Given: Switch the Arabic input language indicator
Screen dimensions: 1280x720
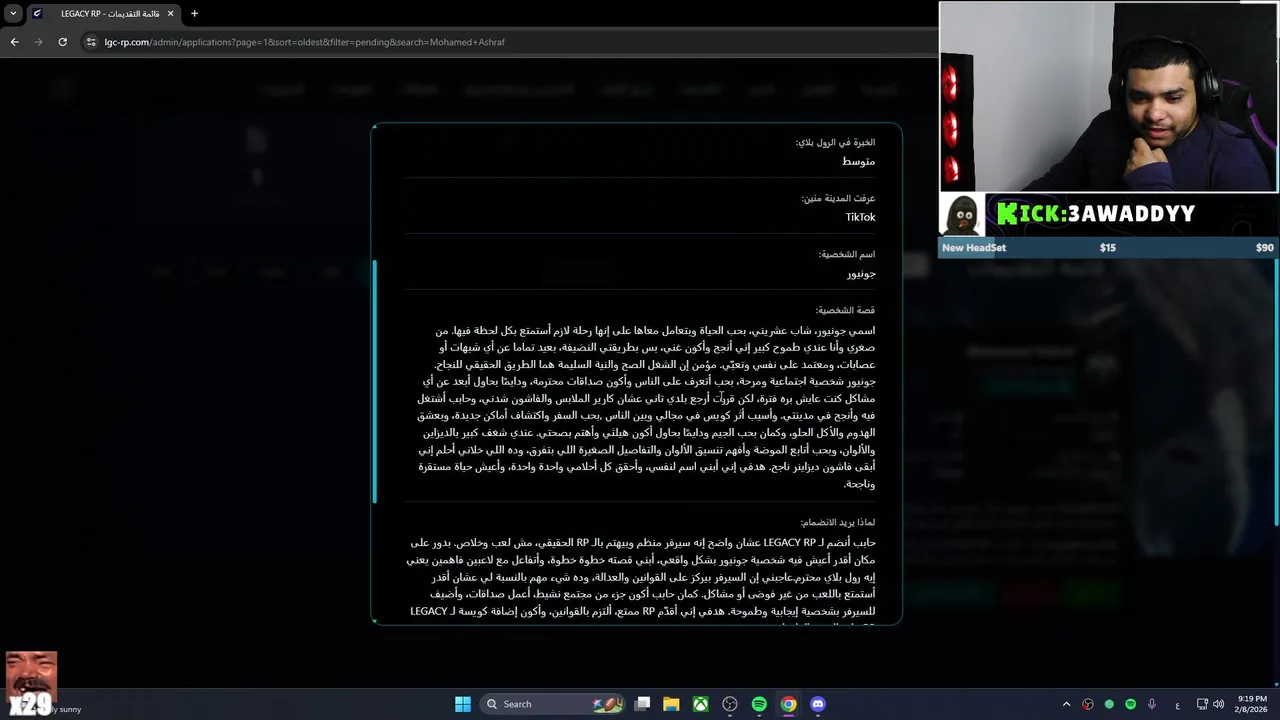Looking at the screenshot, I should 1178,704.
